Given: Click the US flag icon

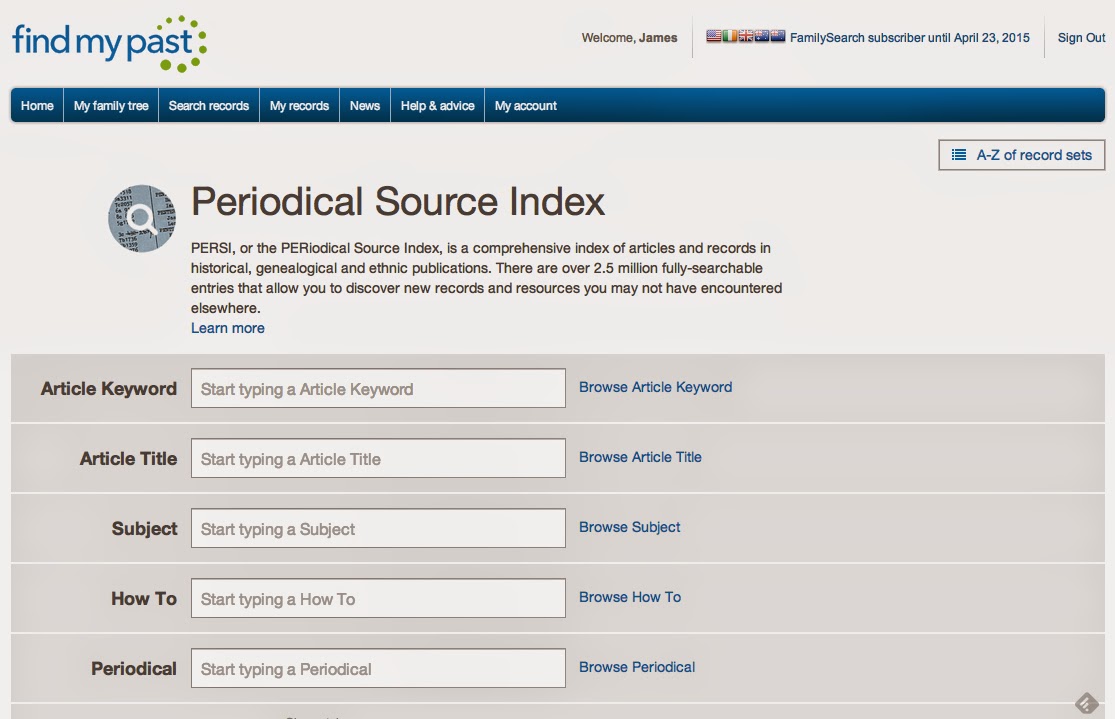Looking at the screenshot, I should click(714, 36).
